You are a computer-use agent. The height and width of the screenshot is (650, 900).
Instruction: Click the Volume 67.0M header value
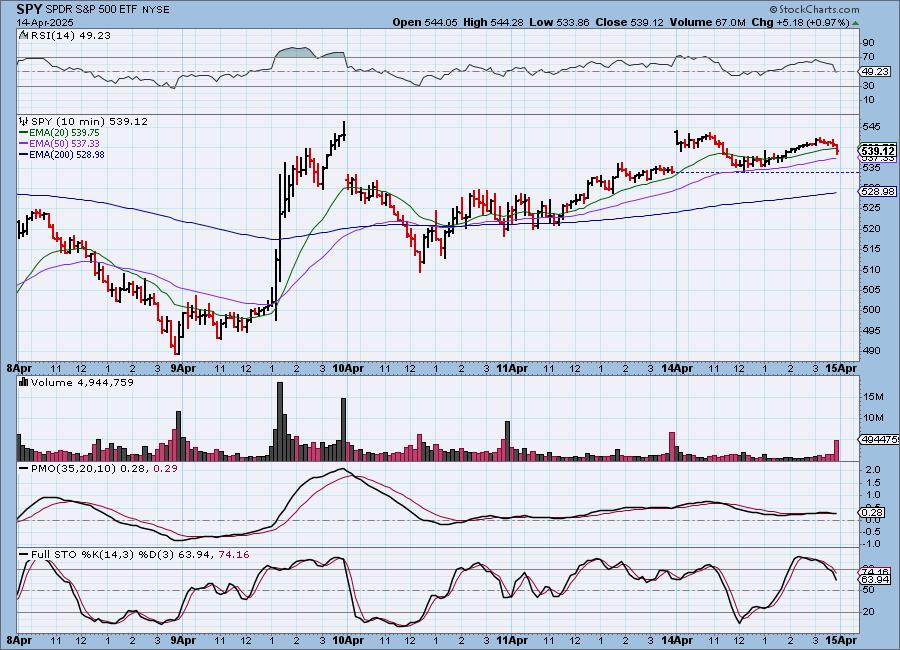[x=707, y=22]
